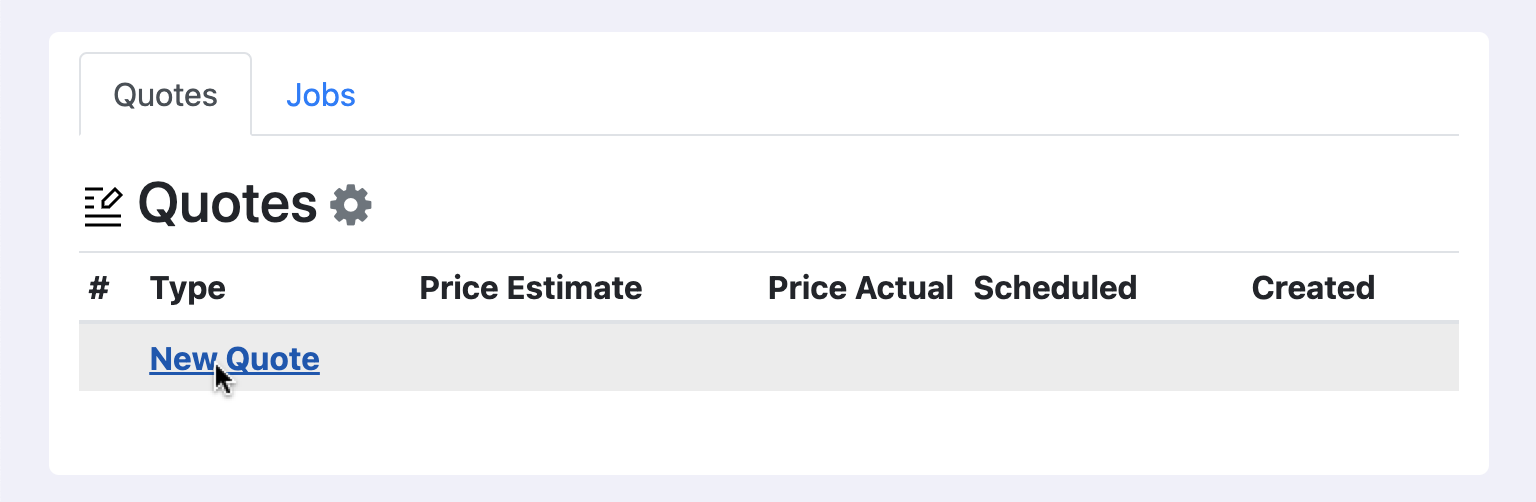Screen dimensions: 1536x502
Task: Click New Quote row's empty Price Actual cell
Action: [860, 358]
